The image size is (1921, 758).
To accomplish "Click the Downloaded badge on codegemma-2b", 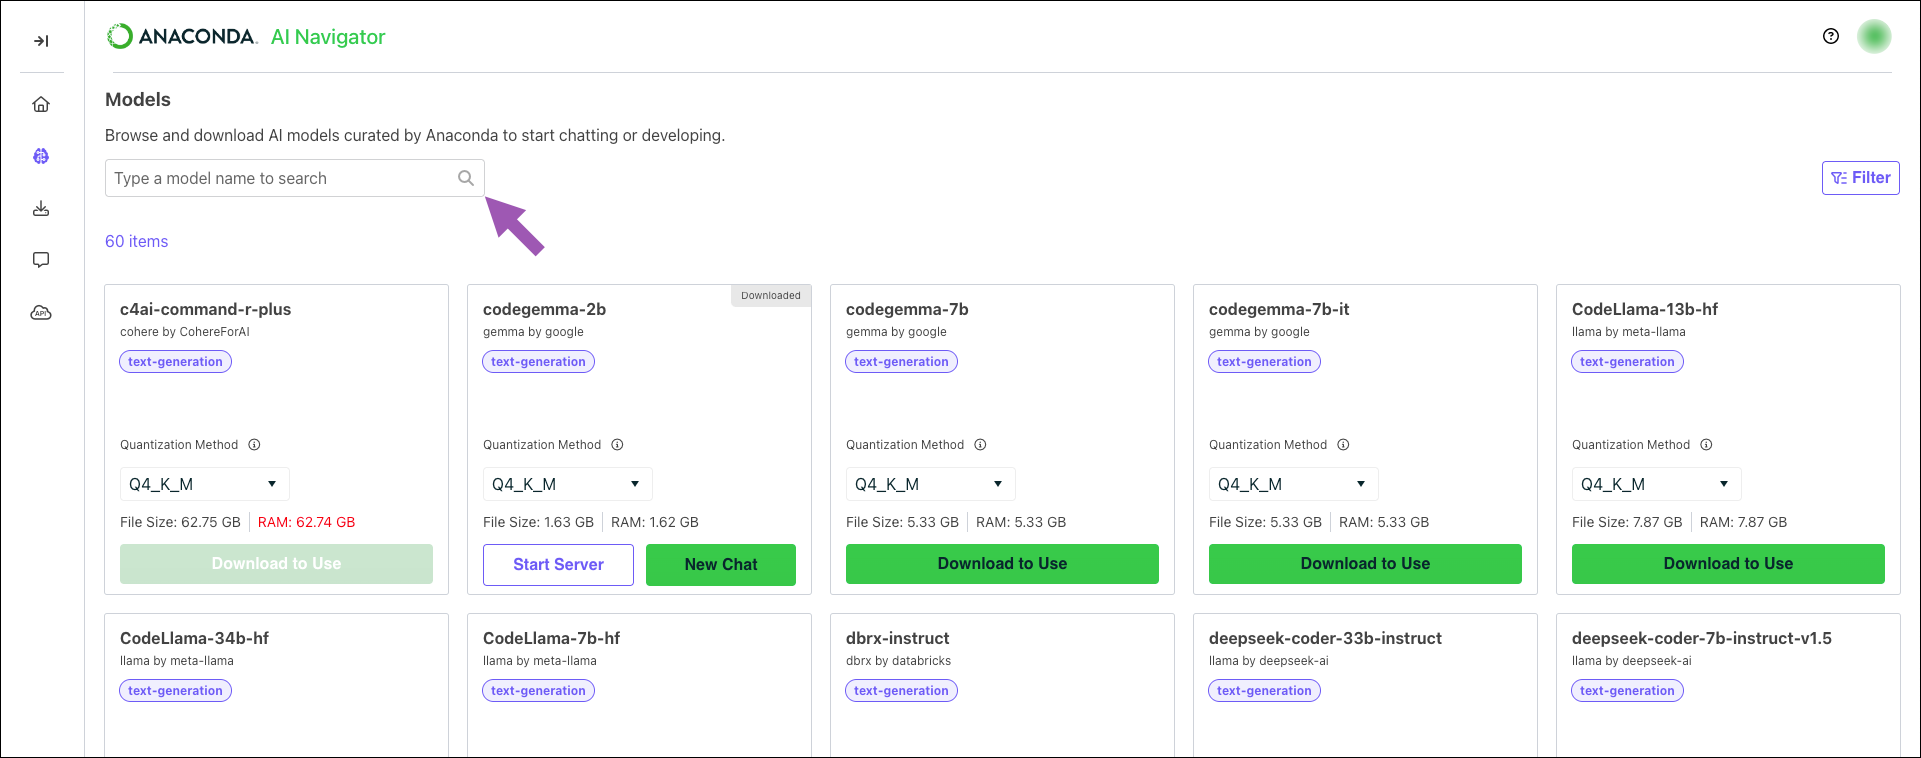I will (x=771, y=296).
